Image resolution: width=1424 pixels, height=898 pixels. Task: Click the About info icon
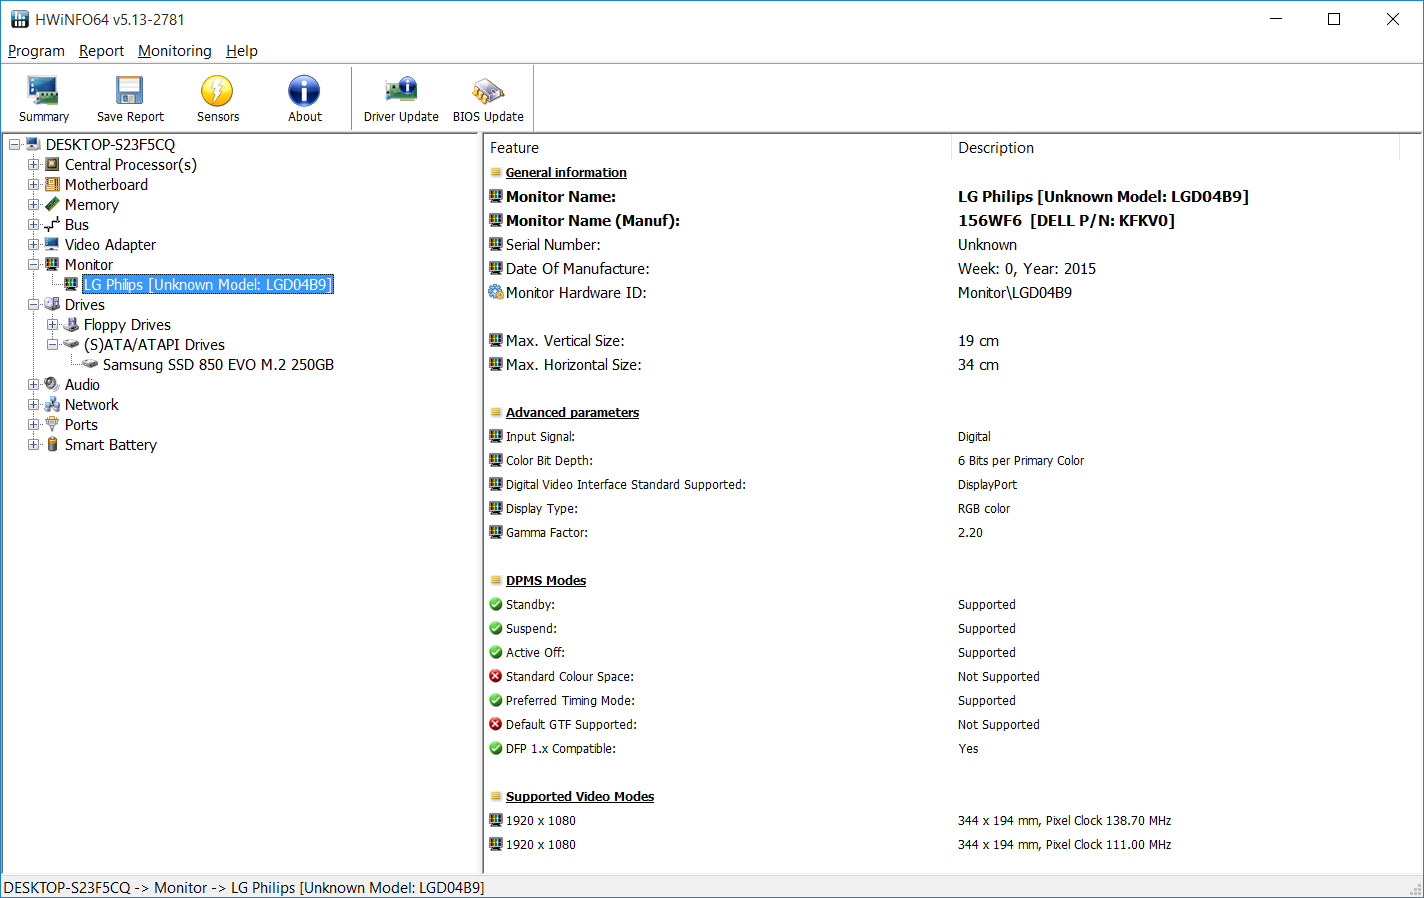304,91
